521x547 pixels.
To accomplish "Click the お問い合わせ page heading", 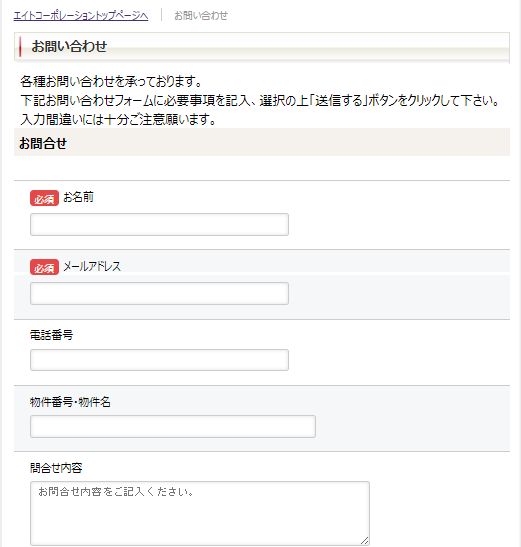I will [x=69, y=46].
